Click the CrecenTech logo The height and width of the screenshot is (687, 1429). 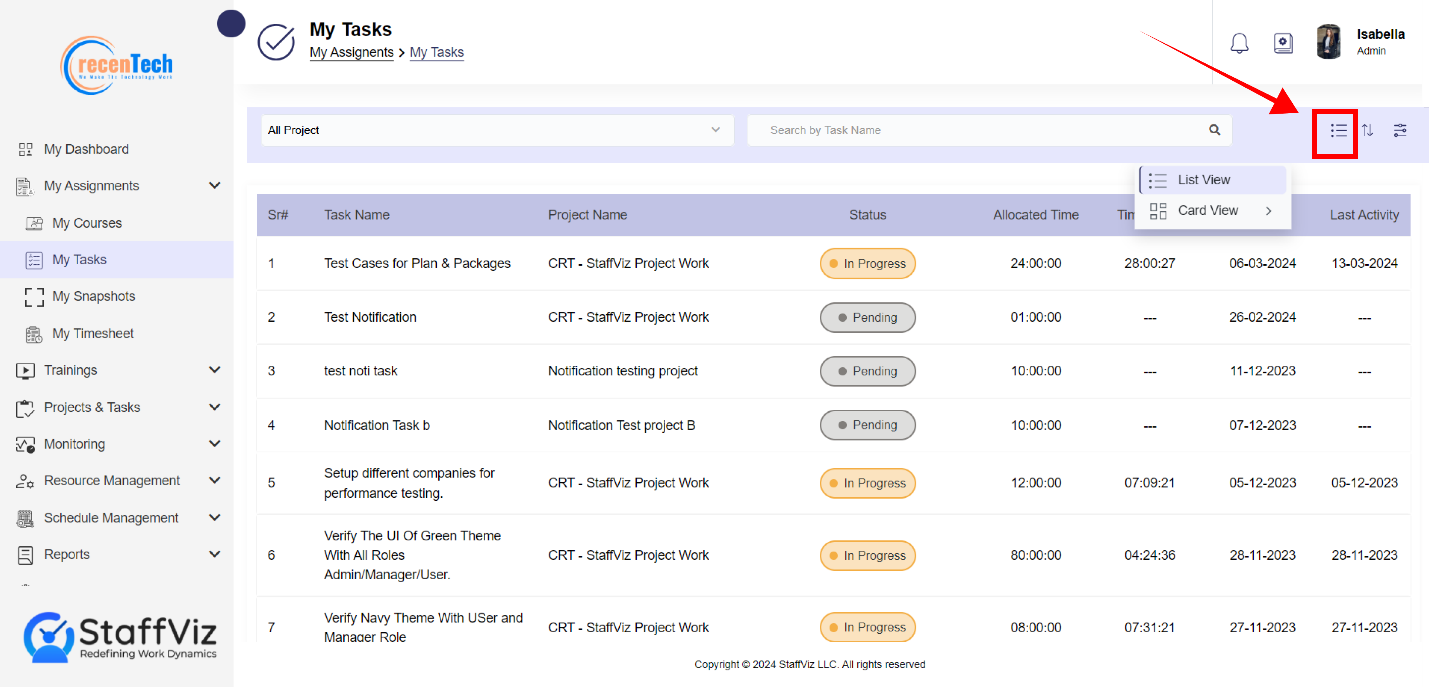[117, 65]
